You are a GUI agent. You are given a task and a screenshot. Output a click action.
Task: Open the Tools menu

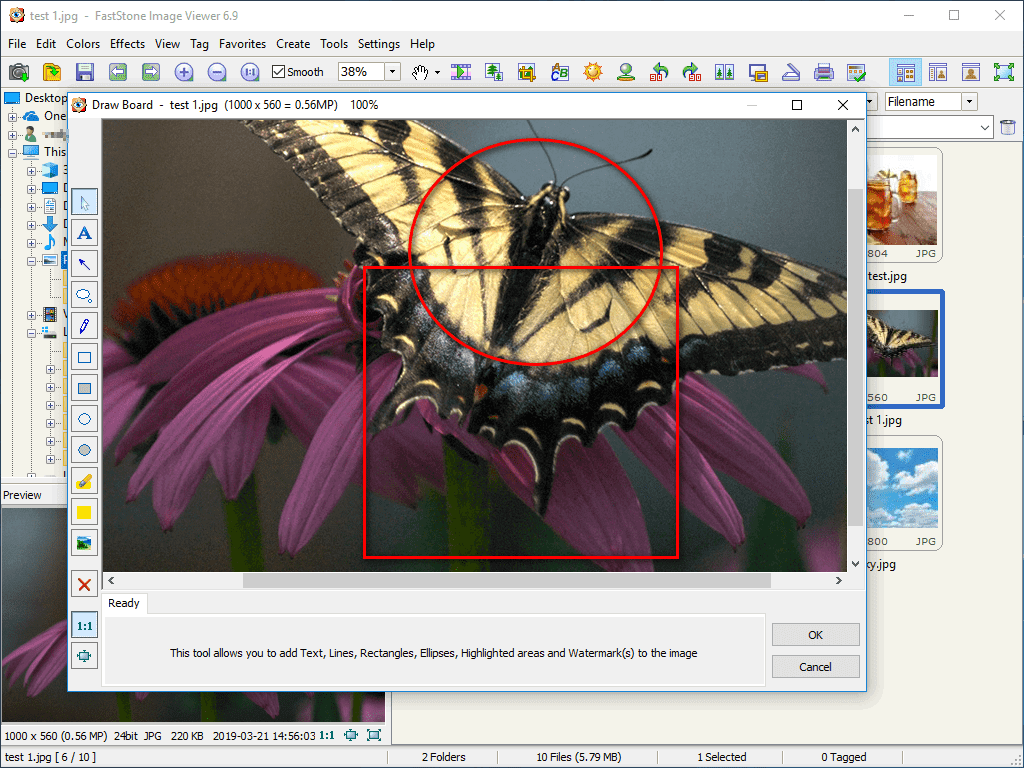coord(334,44)
